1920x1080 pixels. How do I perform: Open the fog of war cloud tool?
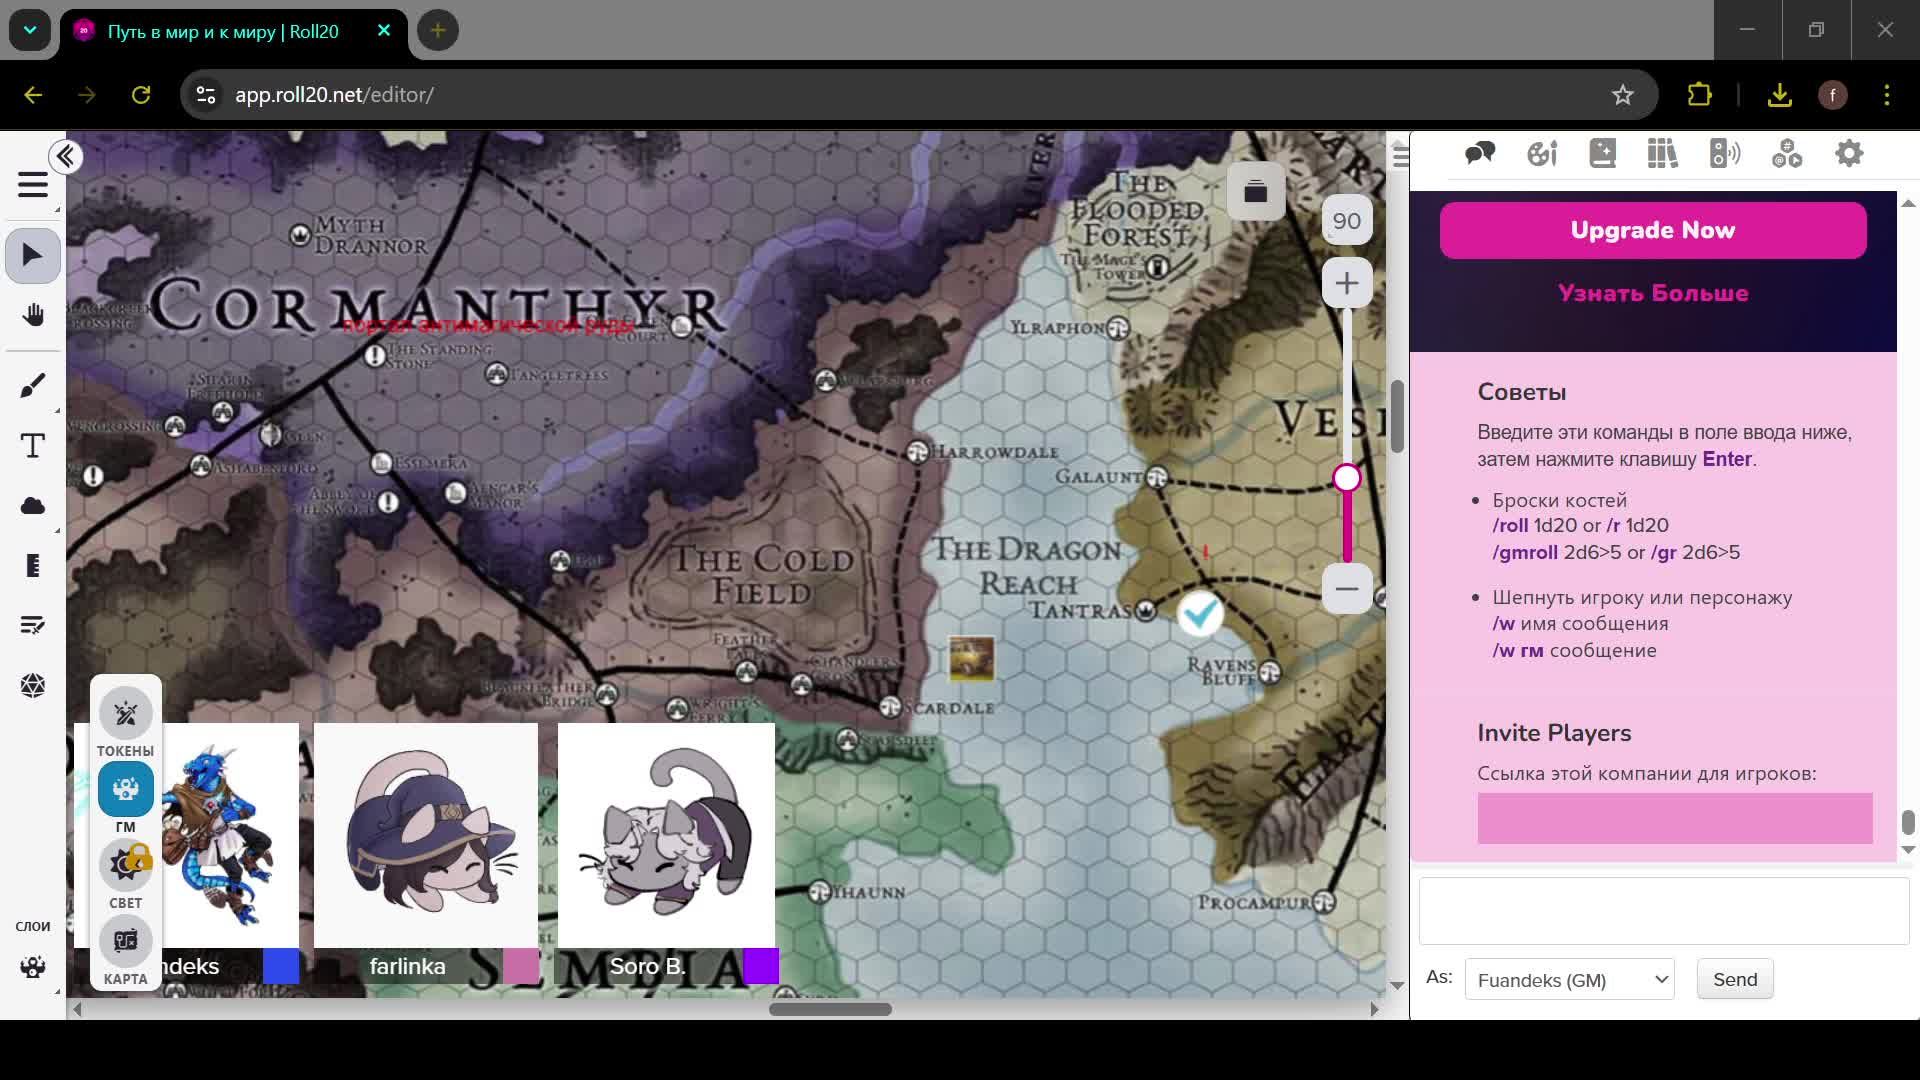click(x=33, y=506)
